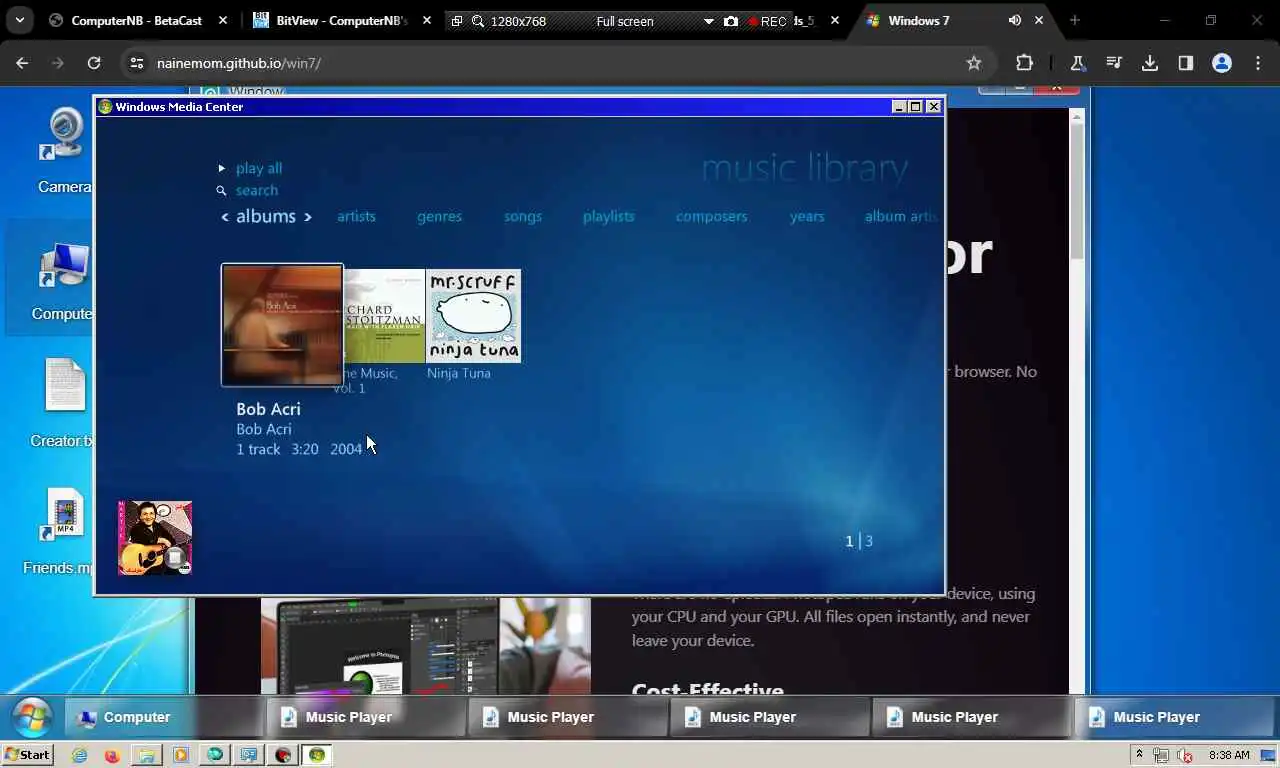Click the show desktop tray button
Viewport: 1280px width, 768px height.
tap(1269, 755)
